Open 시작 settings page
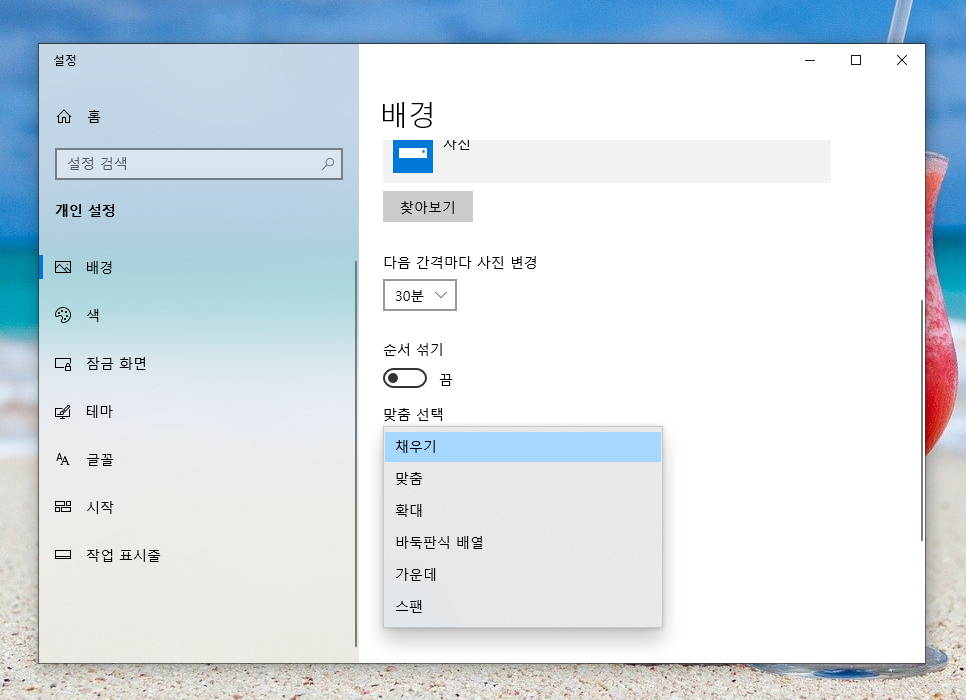The image size is (966, 700). coord(100,507)
